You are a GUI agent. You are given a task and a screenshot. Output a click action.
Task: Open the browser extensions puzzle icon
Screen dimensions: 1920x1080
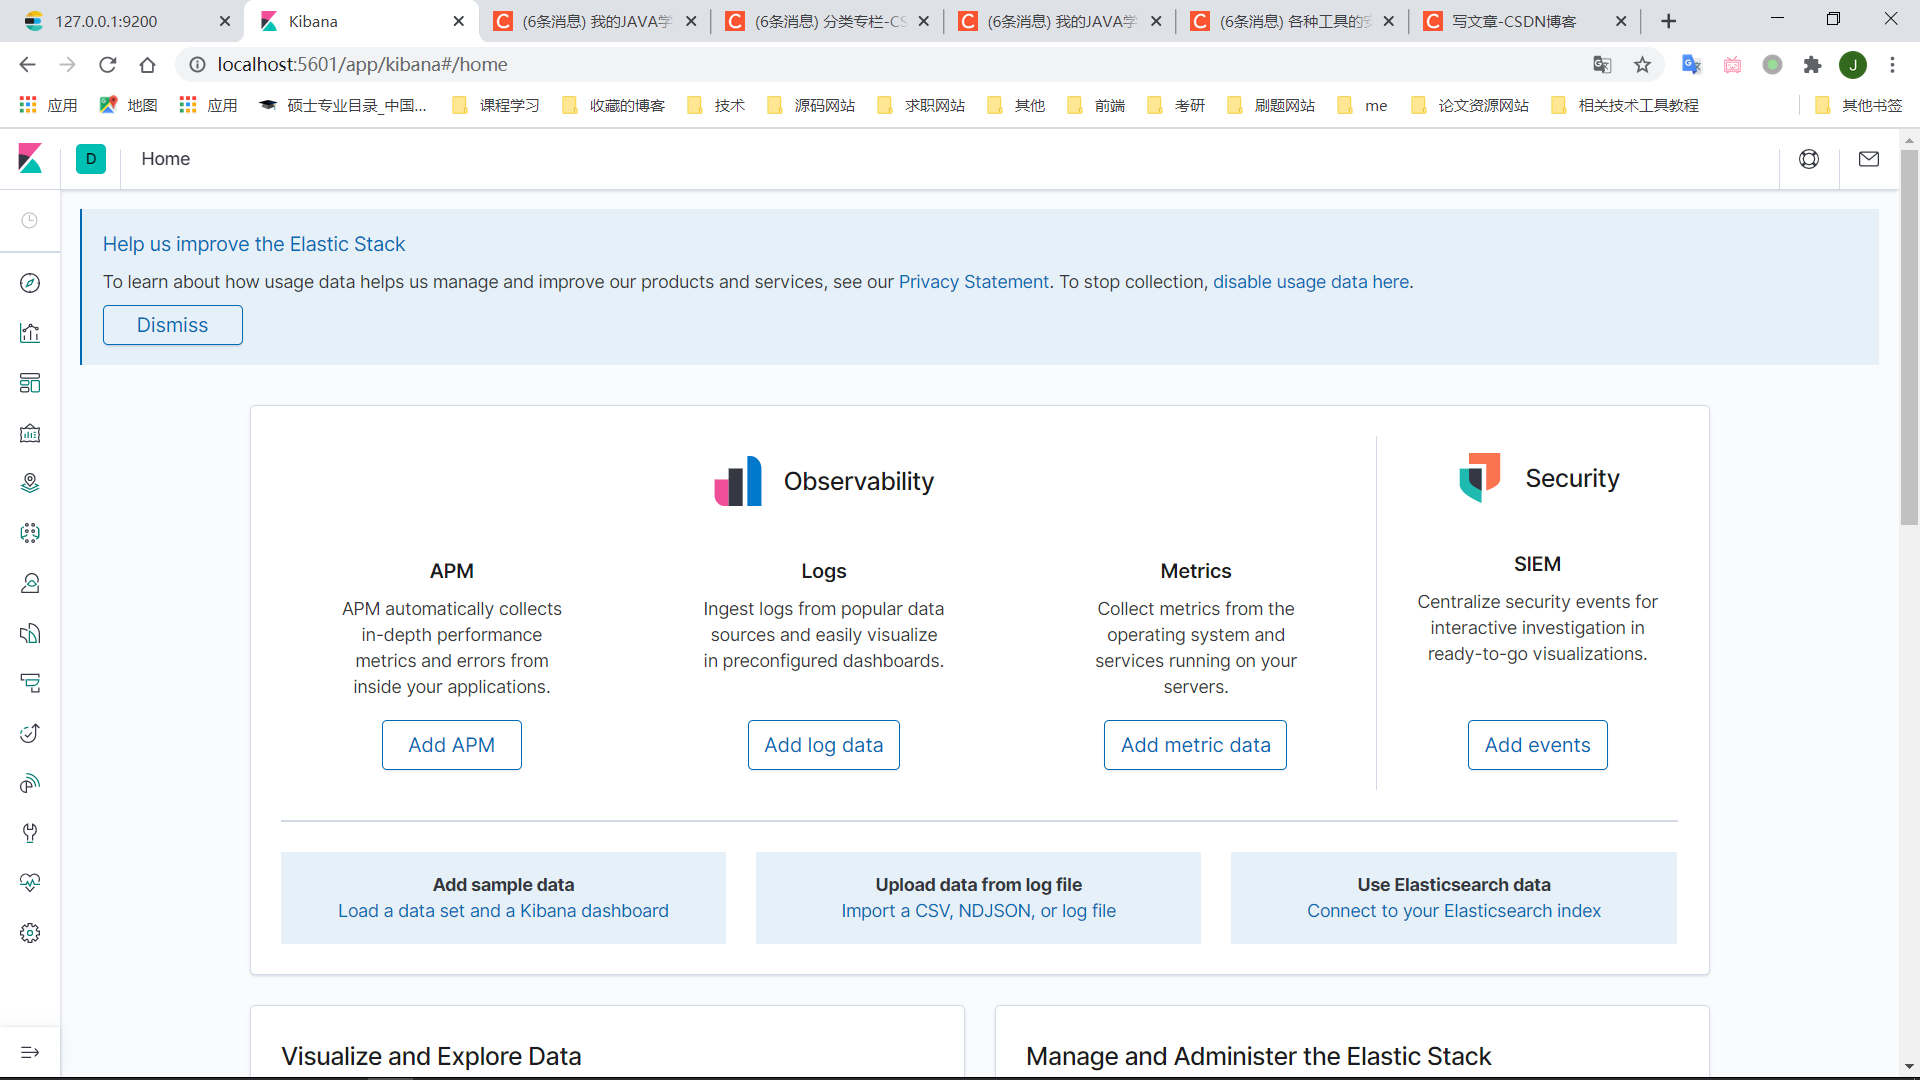click(1812, 65)
